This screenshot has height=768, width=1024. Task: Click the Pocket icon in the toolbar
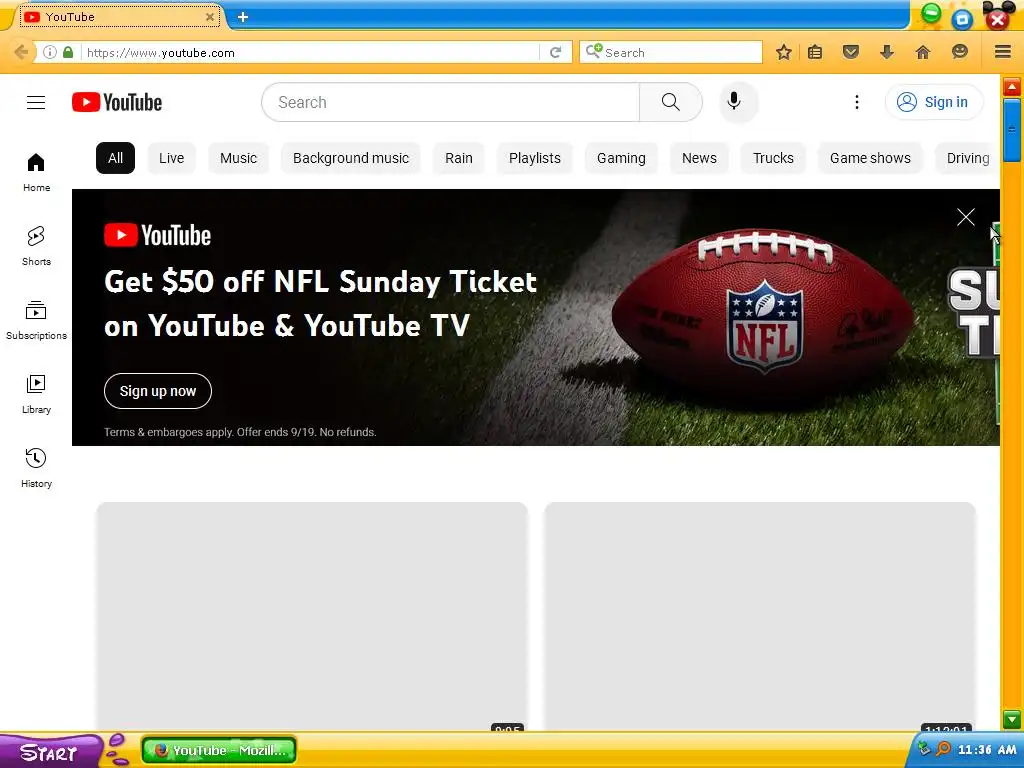click(850, 52)
